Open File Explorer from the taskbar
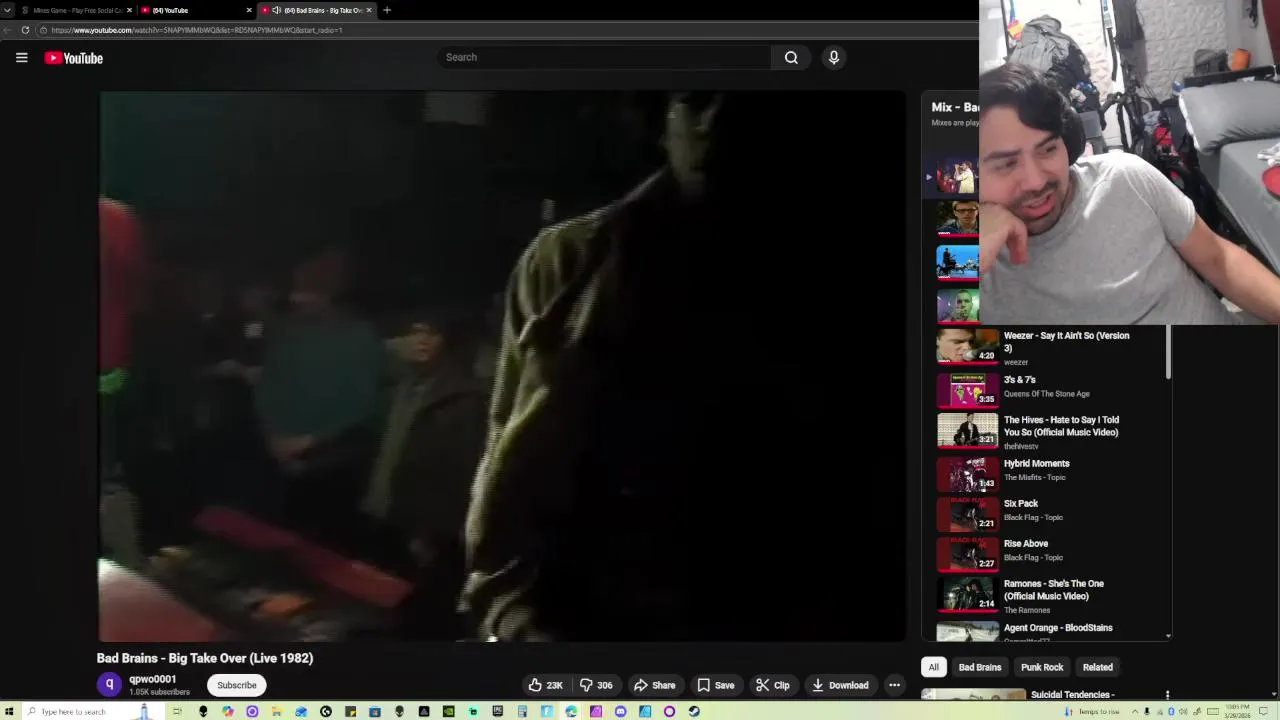 point(276,711)
